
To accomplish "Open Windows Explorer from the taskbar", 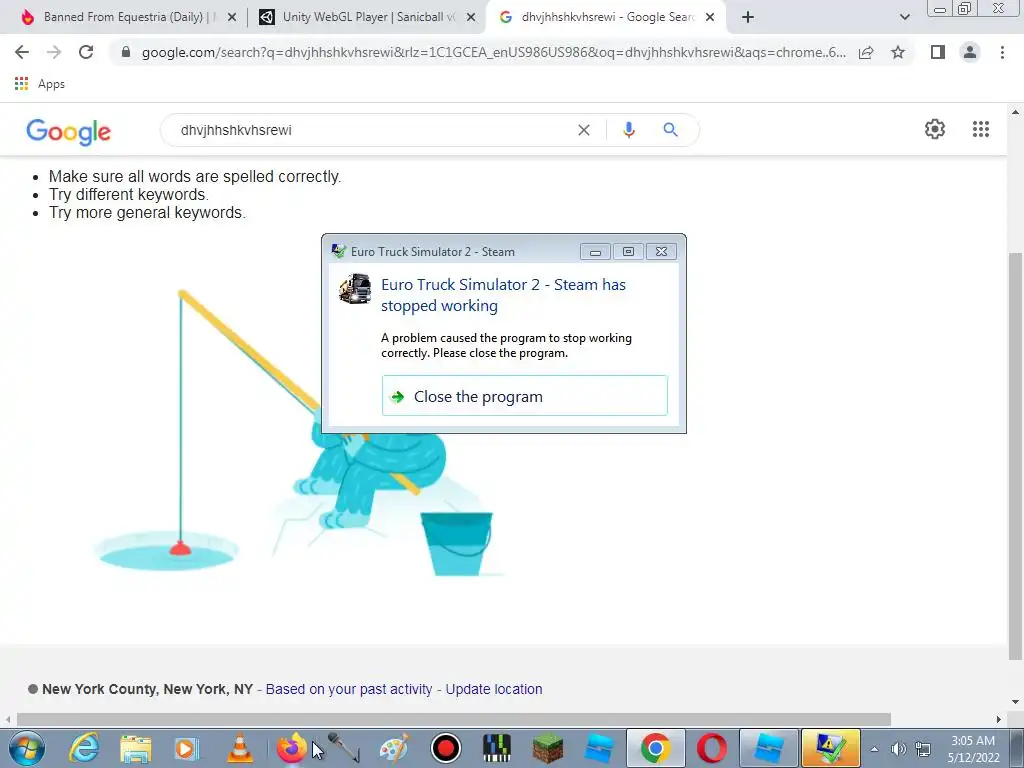I will (135, 748).
